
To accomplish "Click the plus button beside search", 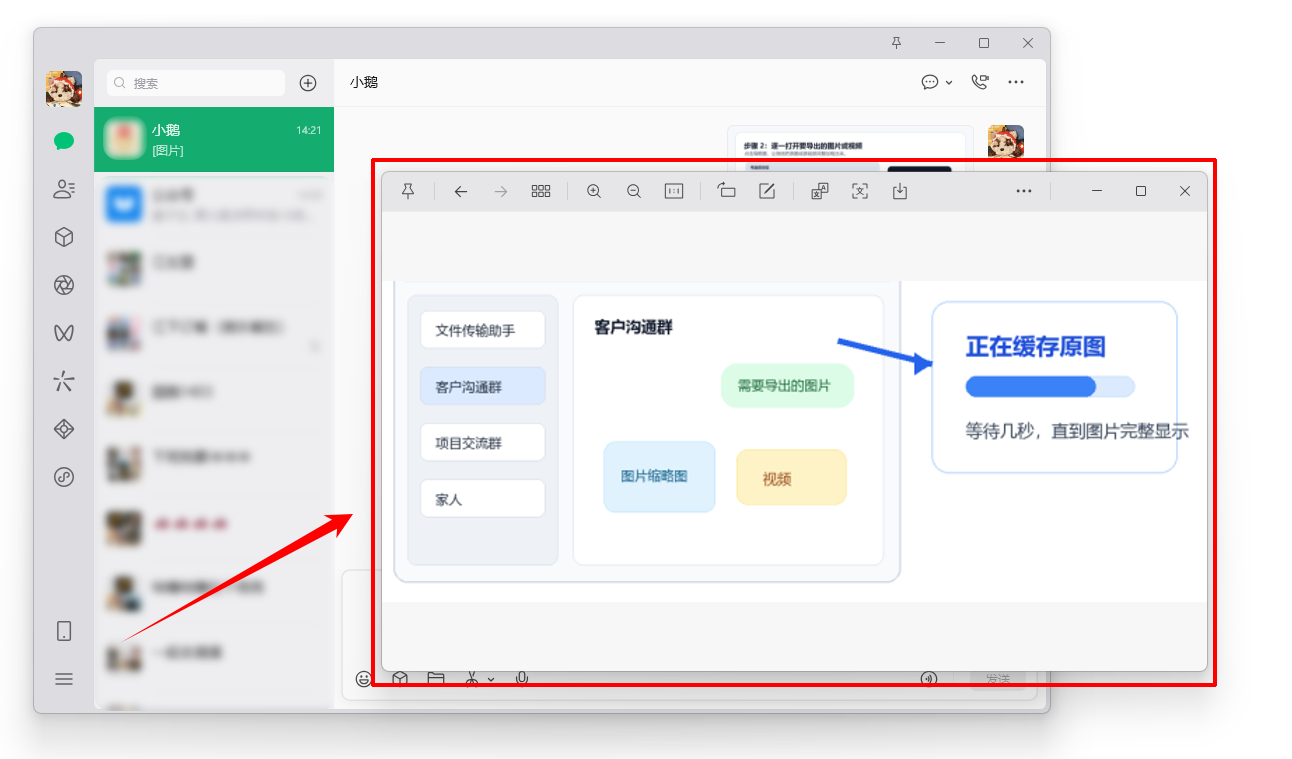I will [308, 83].
